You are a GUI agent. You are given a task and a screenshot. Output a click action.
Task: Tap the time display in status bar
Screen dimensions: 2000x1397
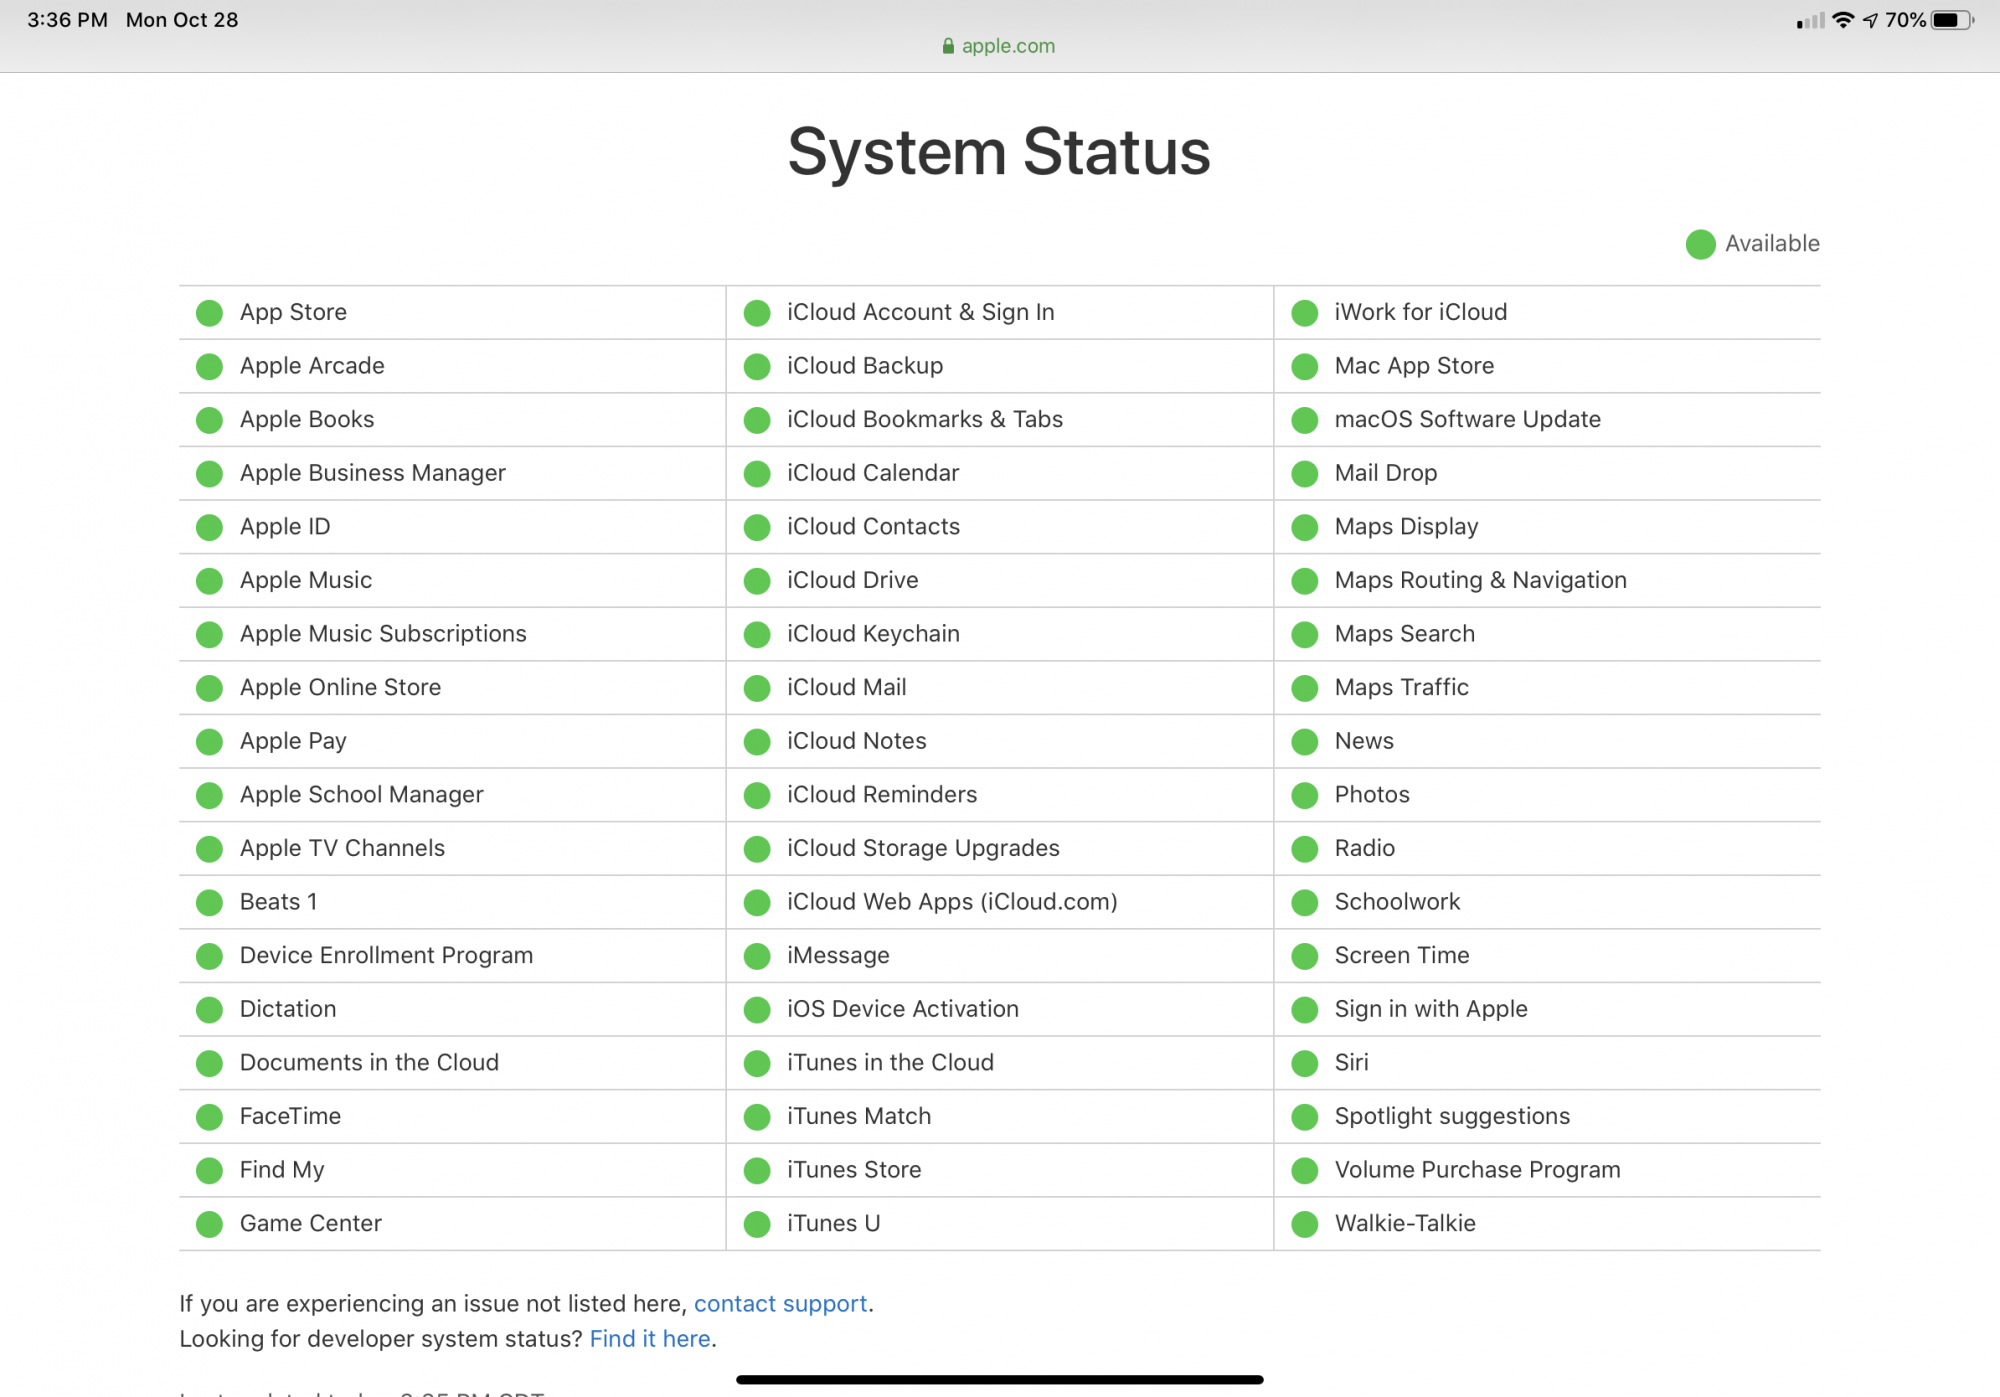point(67,20)
